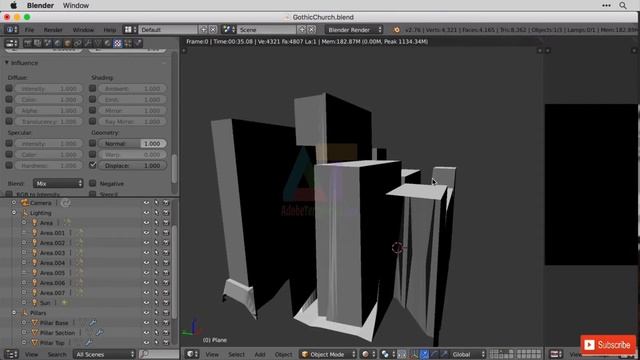Viewport: 640px width, 360px height.
Task: Add a new screen layout with plus button
Action: click(x=203, y=30)
